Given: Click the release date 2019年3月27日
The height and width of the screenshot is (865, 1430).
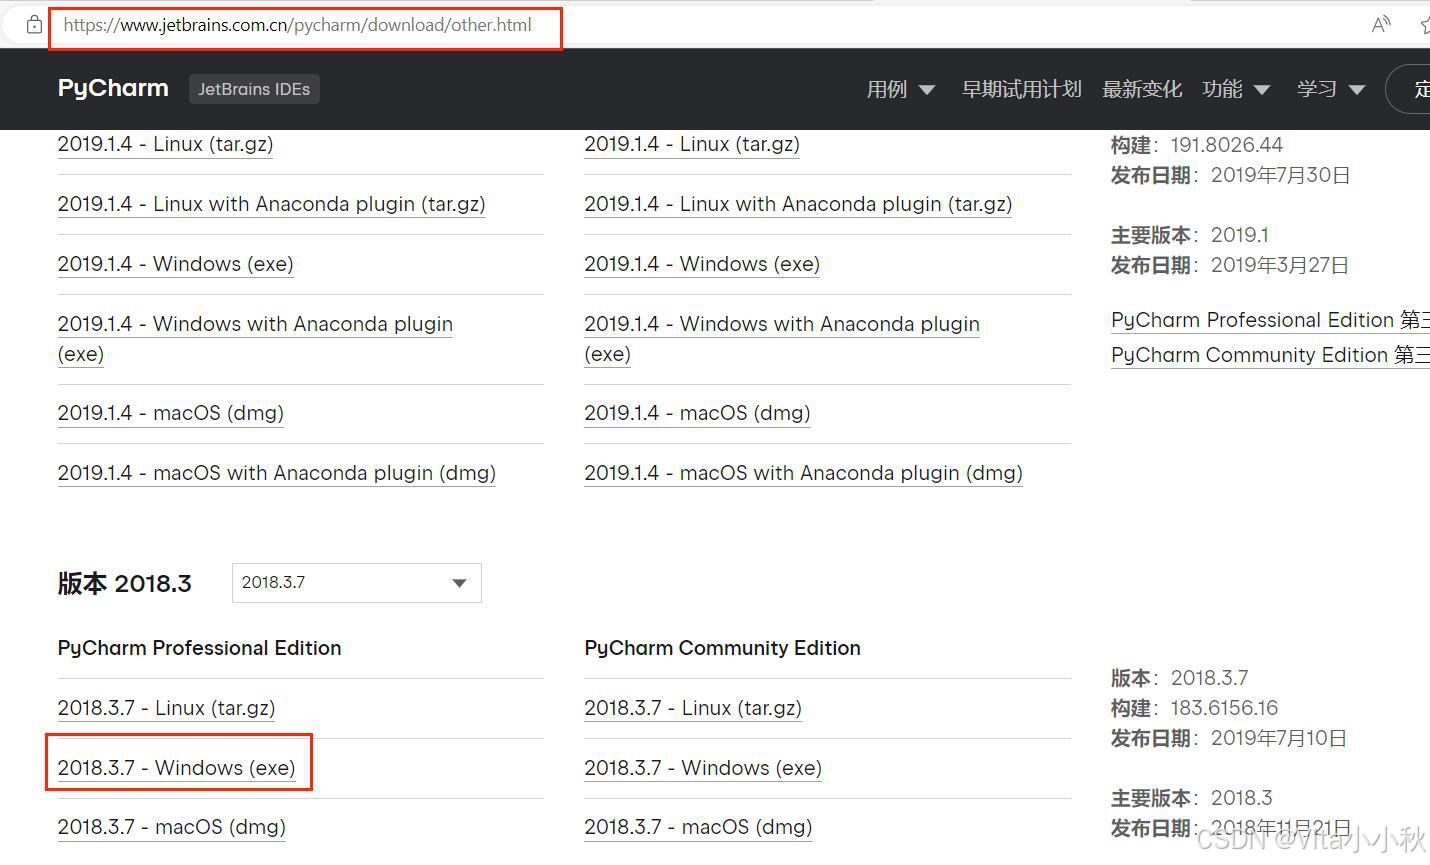Looking at the screenshot, I should coord(1280,265).
